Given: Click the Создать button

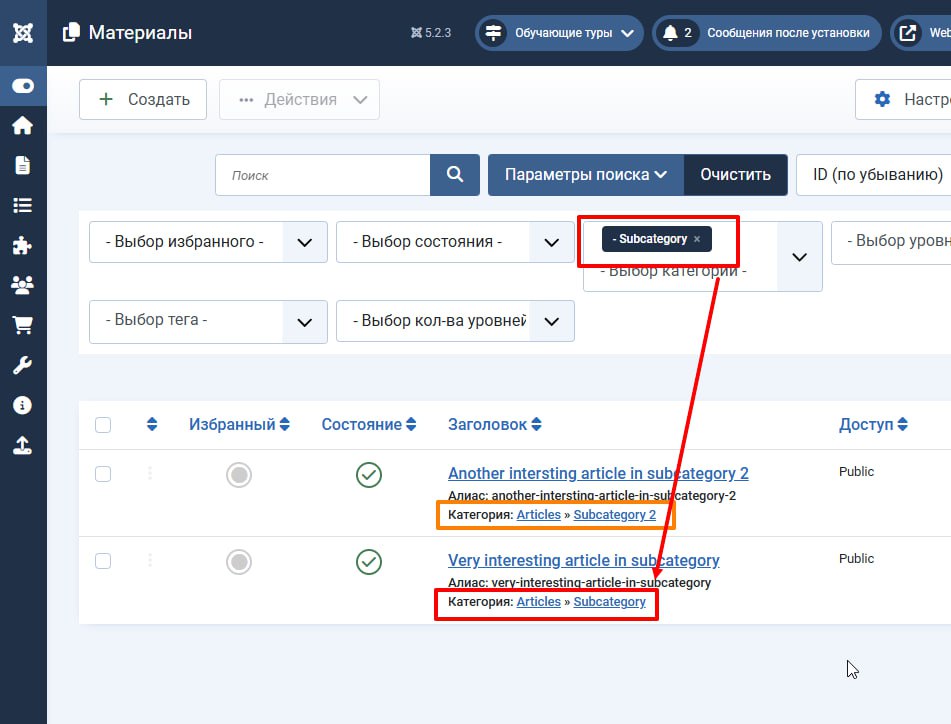Looking at the screenshot, I should (x=143, y=99).
